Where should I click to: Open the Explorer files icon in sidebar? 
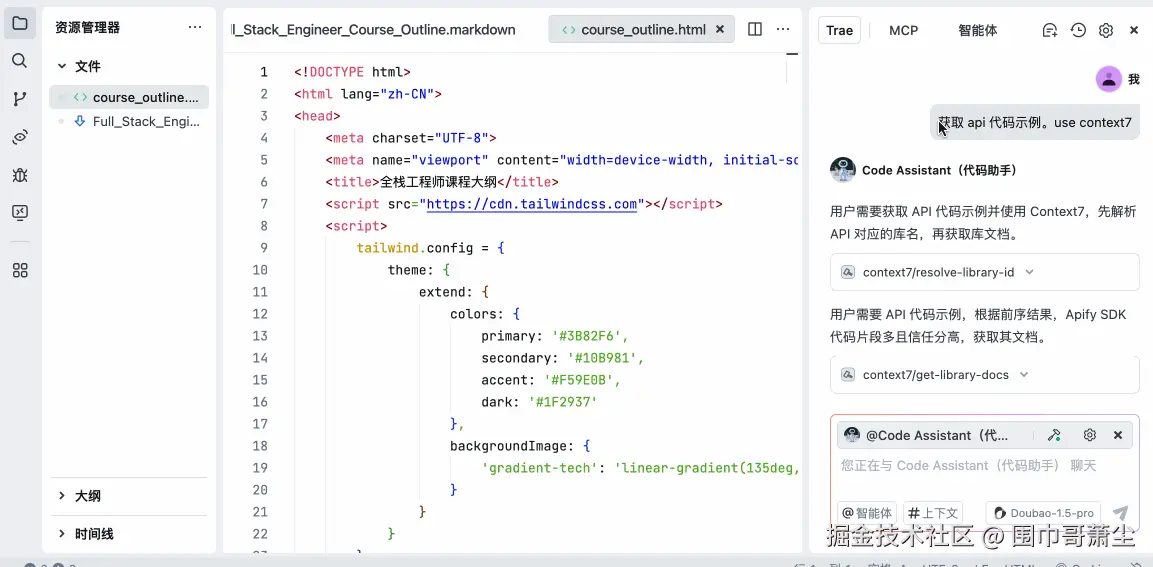[x=20, y=24]
